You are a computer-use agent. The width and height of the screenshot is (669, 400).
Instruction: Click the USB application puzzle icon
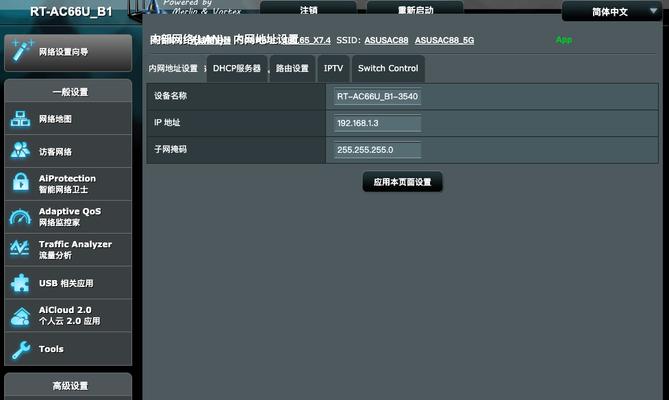click(x=20, y=282)
